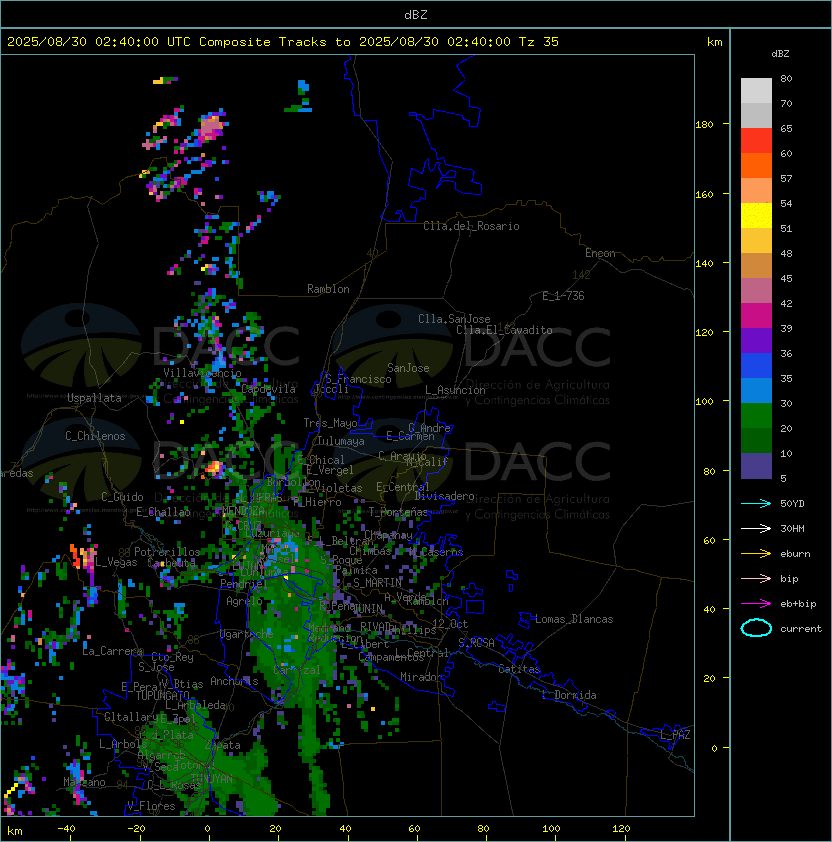Click the 'TUPUNGATO' map label
The width and height of the screenshot is (832, 842).
162,696
